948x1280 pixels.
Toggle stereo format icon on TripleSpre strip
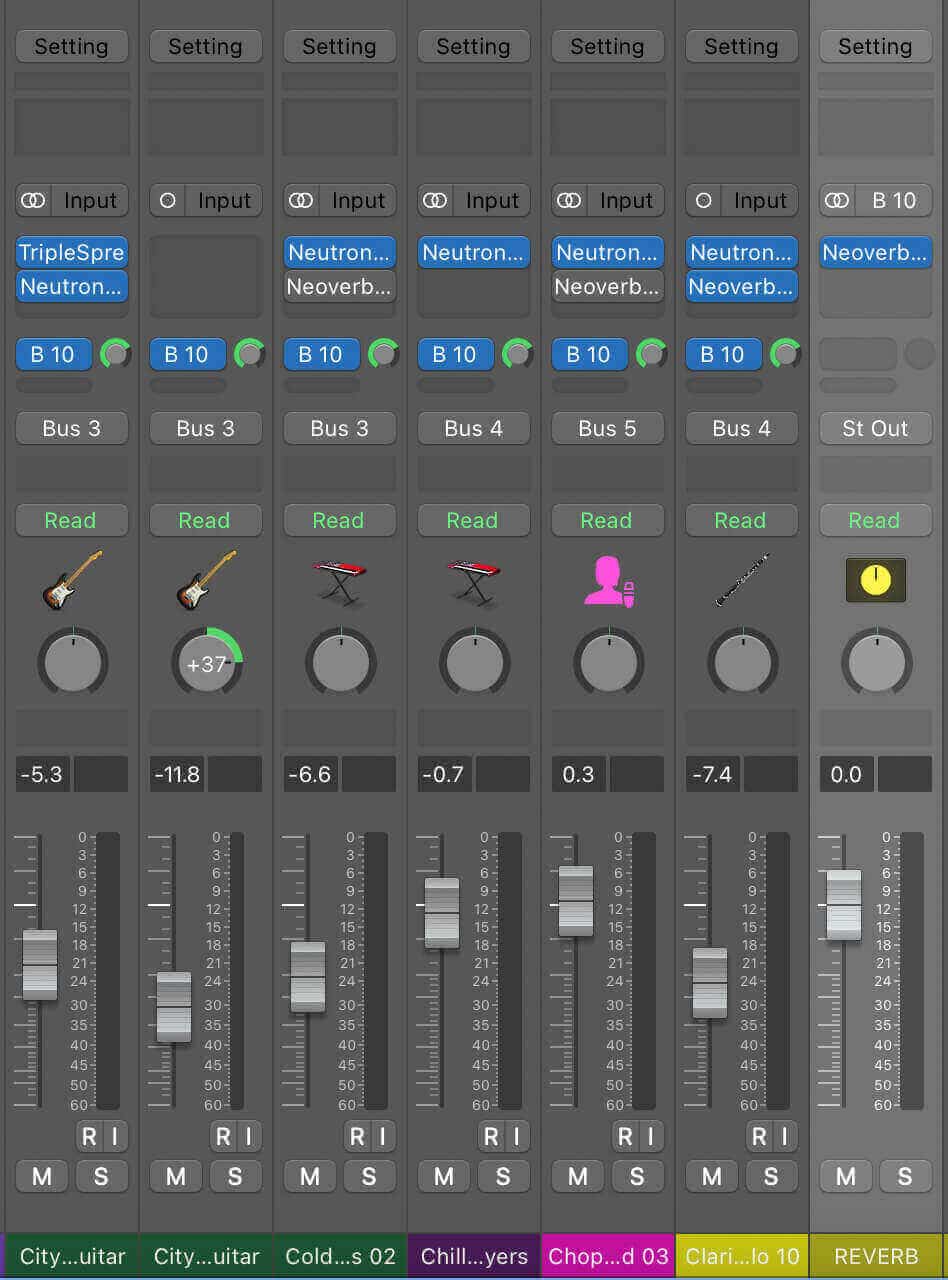coord(33,200)
